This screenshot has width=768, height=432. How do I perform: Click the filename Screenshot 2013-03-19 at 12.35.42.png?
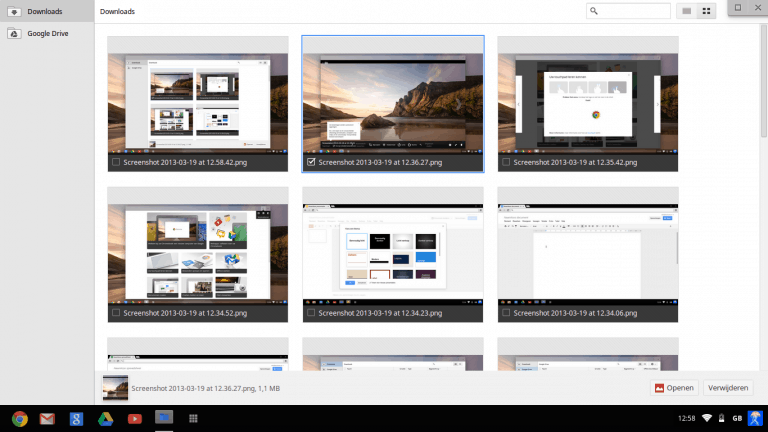[575, 162]
